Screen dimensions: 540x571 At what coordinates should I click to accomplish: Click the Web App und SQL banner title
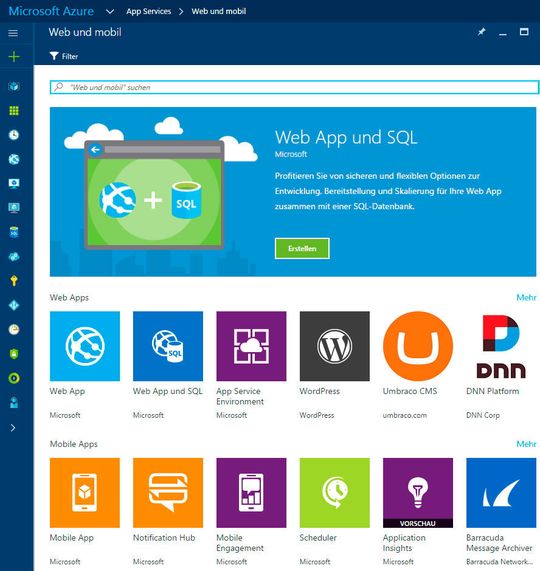pyautogui.click(x=346, y=138)
